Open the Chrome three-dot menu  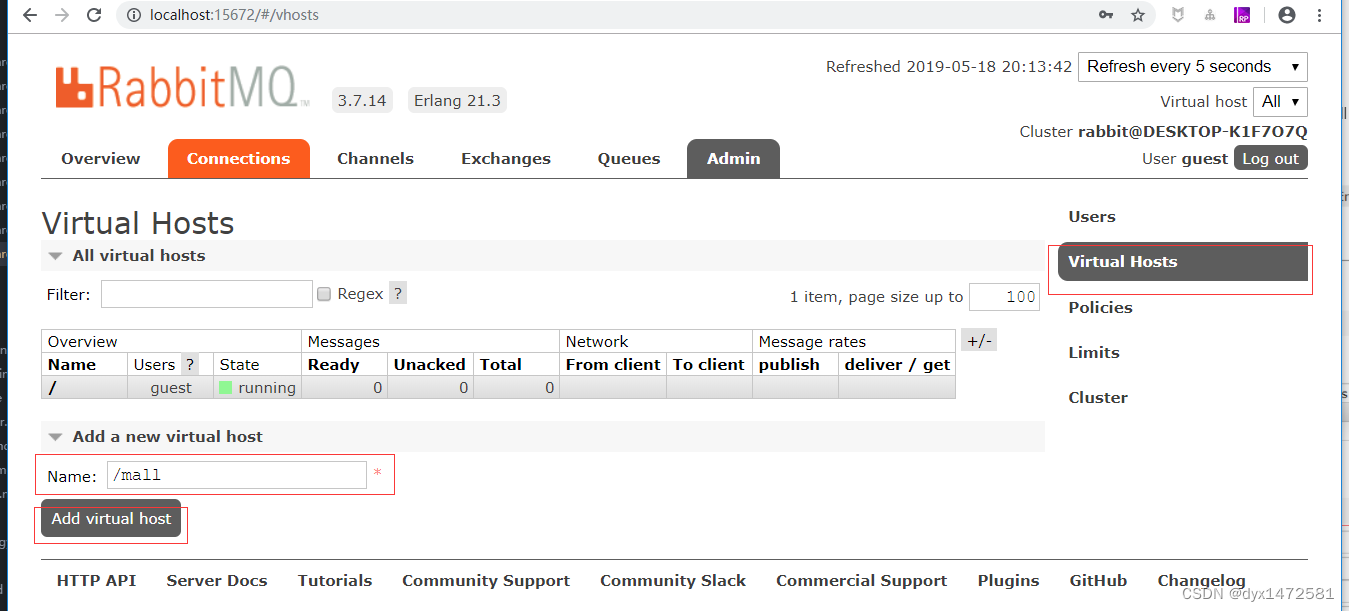point(1319,15)
